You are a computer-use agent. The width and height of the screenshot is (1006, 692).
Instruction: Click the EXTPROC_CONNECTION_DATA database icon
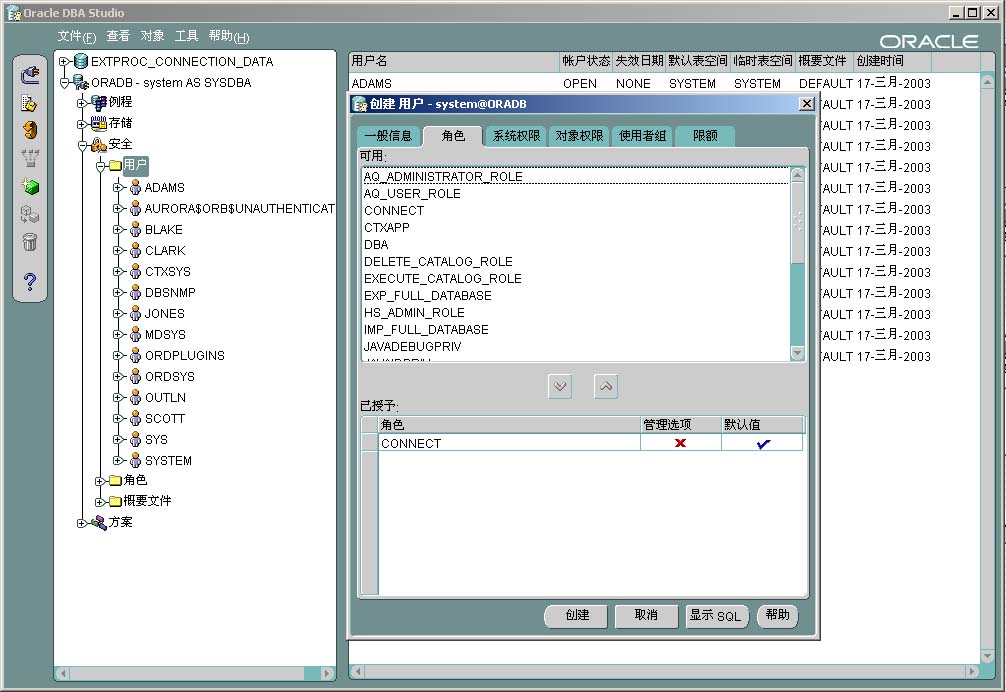click(81, 62)
